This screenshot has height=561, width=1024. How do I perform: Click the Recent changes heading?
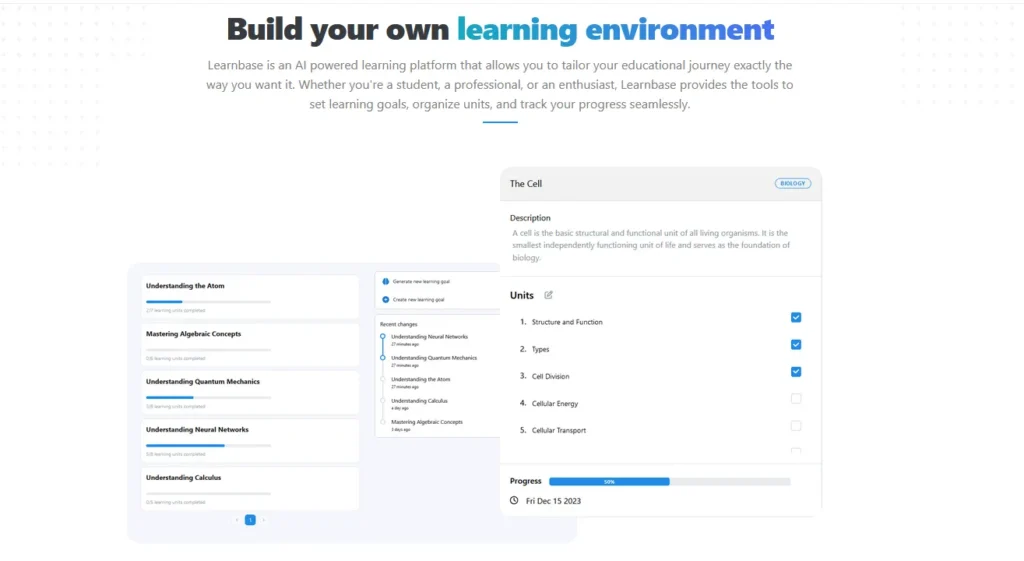pyautogui.click(x=398, y=324)
